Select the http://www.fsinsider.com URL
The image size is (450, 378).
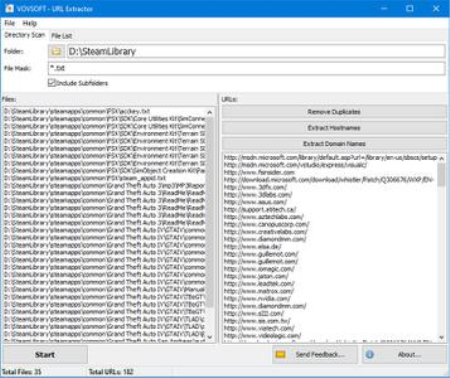tap(259, 172)
